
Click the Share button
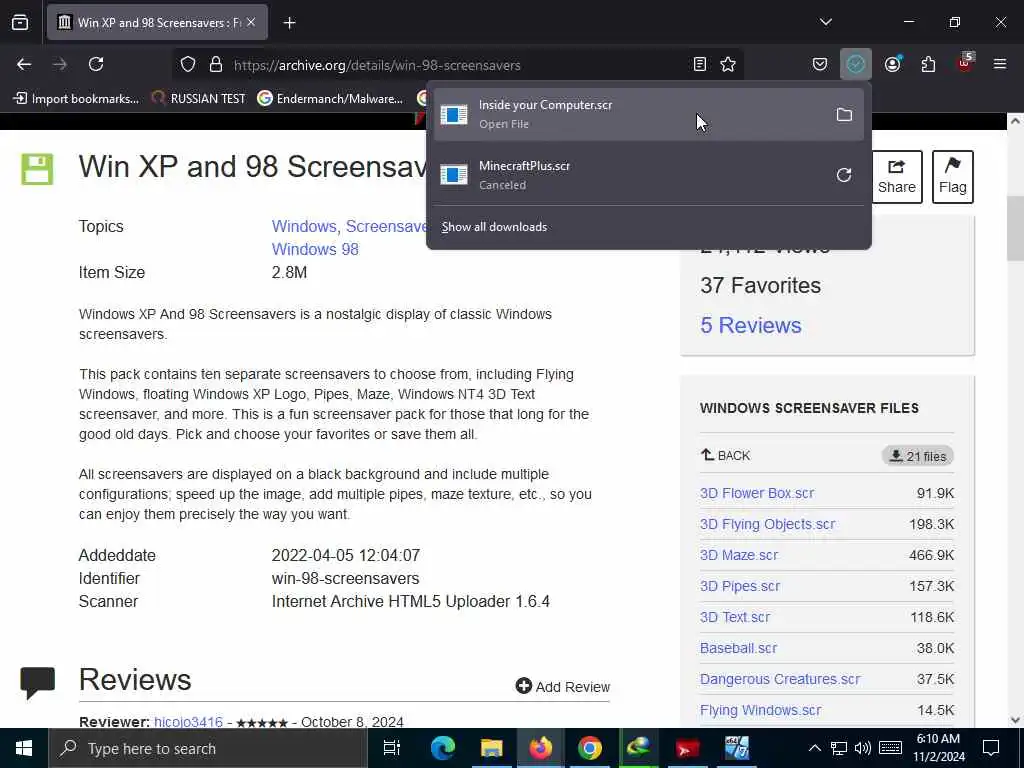pos(897,177)
